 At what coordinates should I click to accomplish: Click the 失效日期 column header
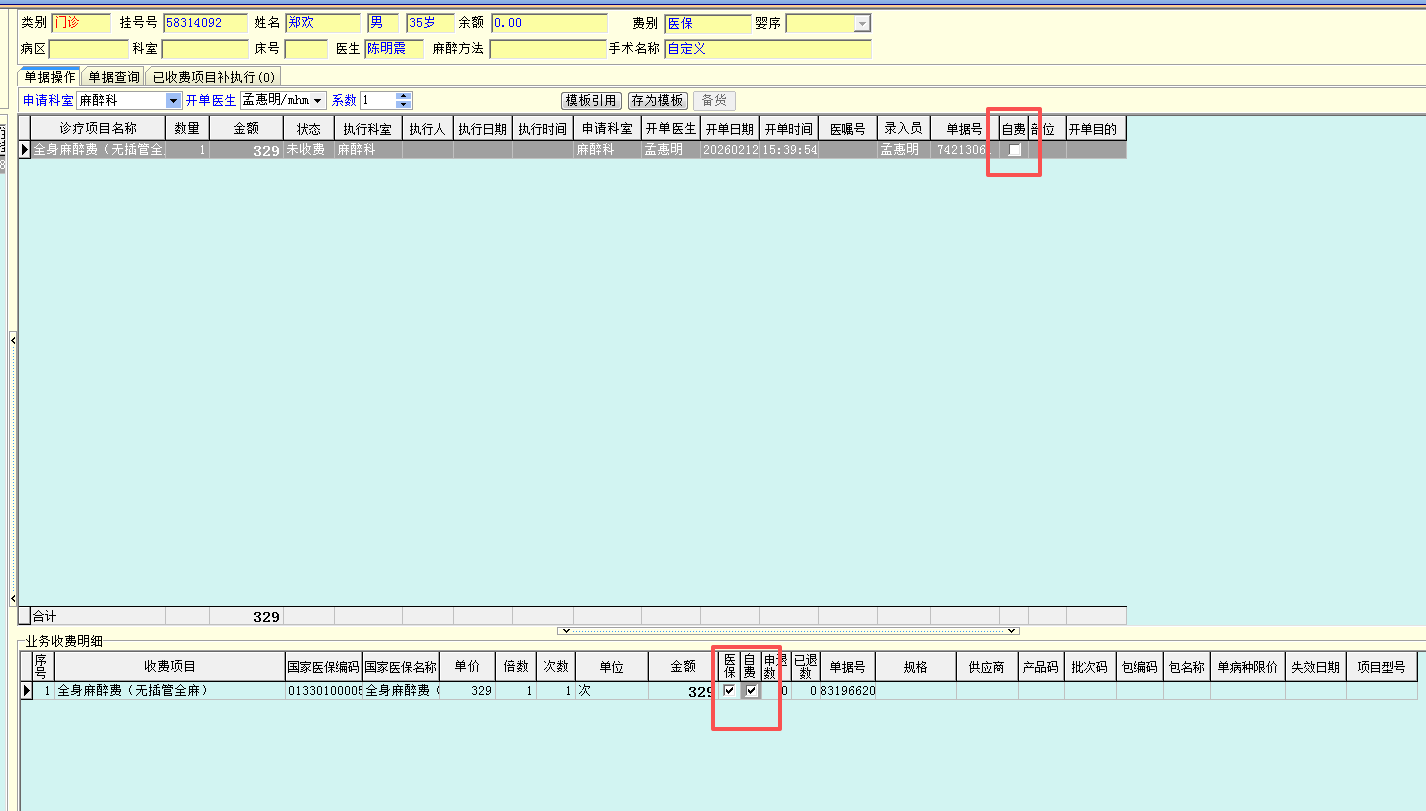coord(1316,667)
